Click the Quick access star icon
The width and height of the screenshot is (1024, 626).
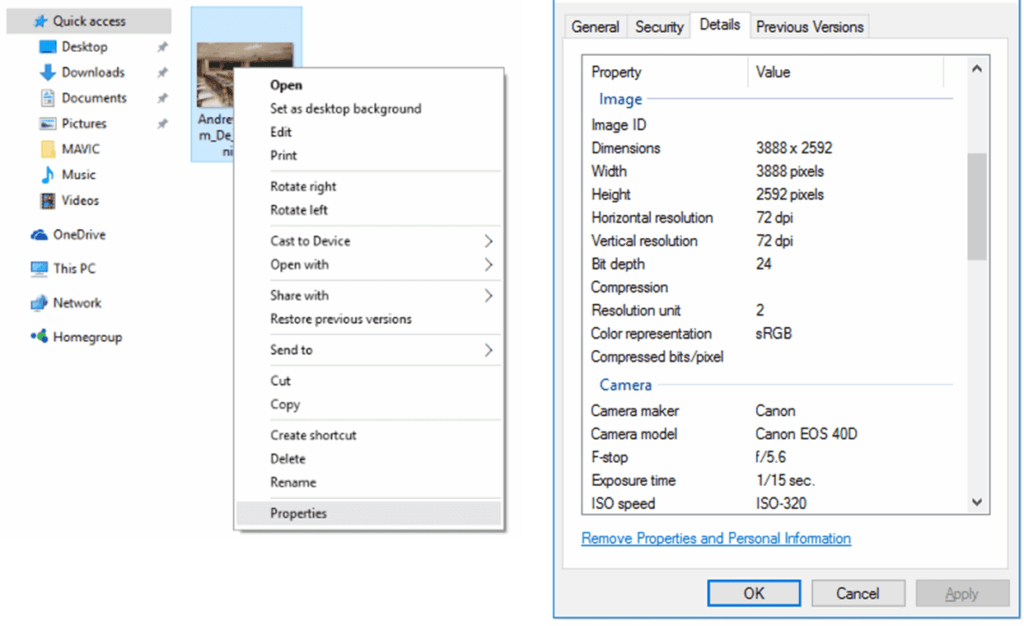[40, 21]
